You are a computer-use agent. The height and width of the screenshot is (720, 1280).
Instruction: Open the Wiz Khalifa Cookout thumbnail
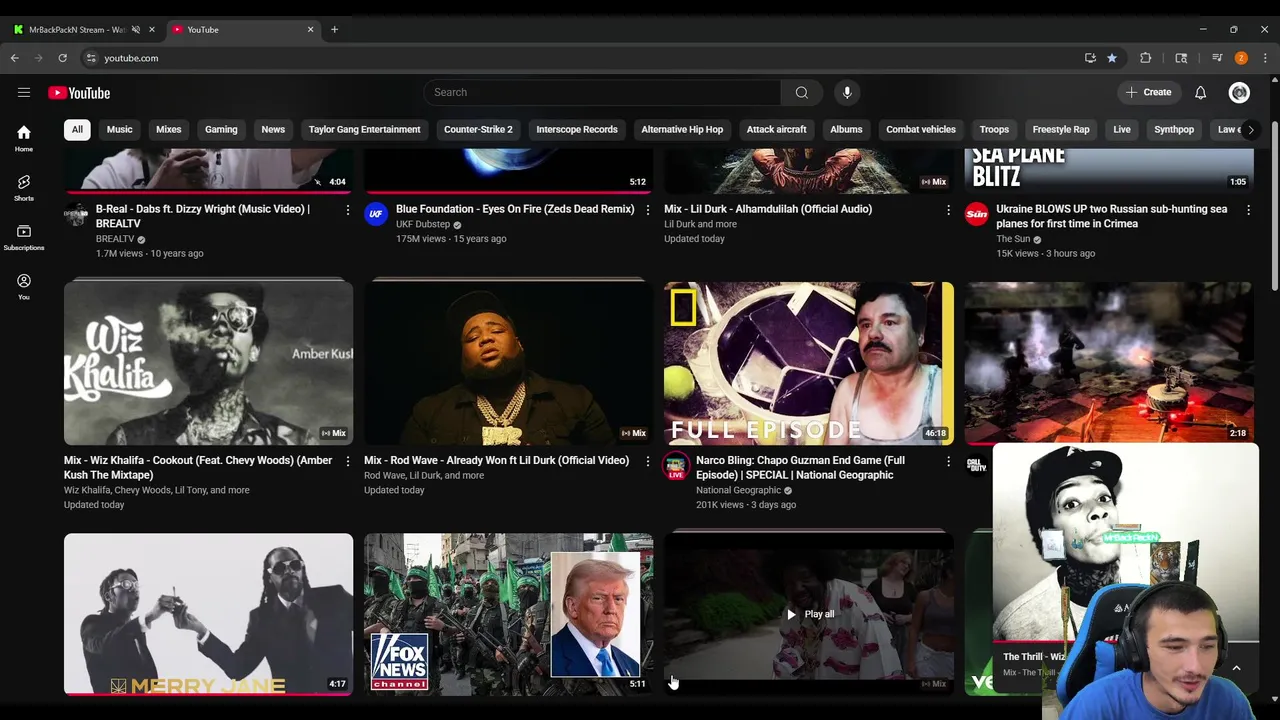tap(208, 363)
